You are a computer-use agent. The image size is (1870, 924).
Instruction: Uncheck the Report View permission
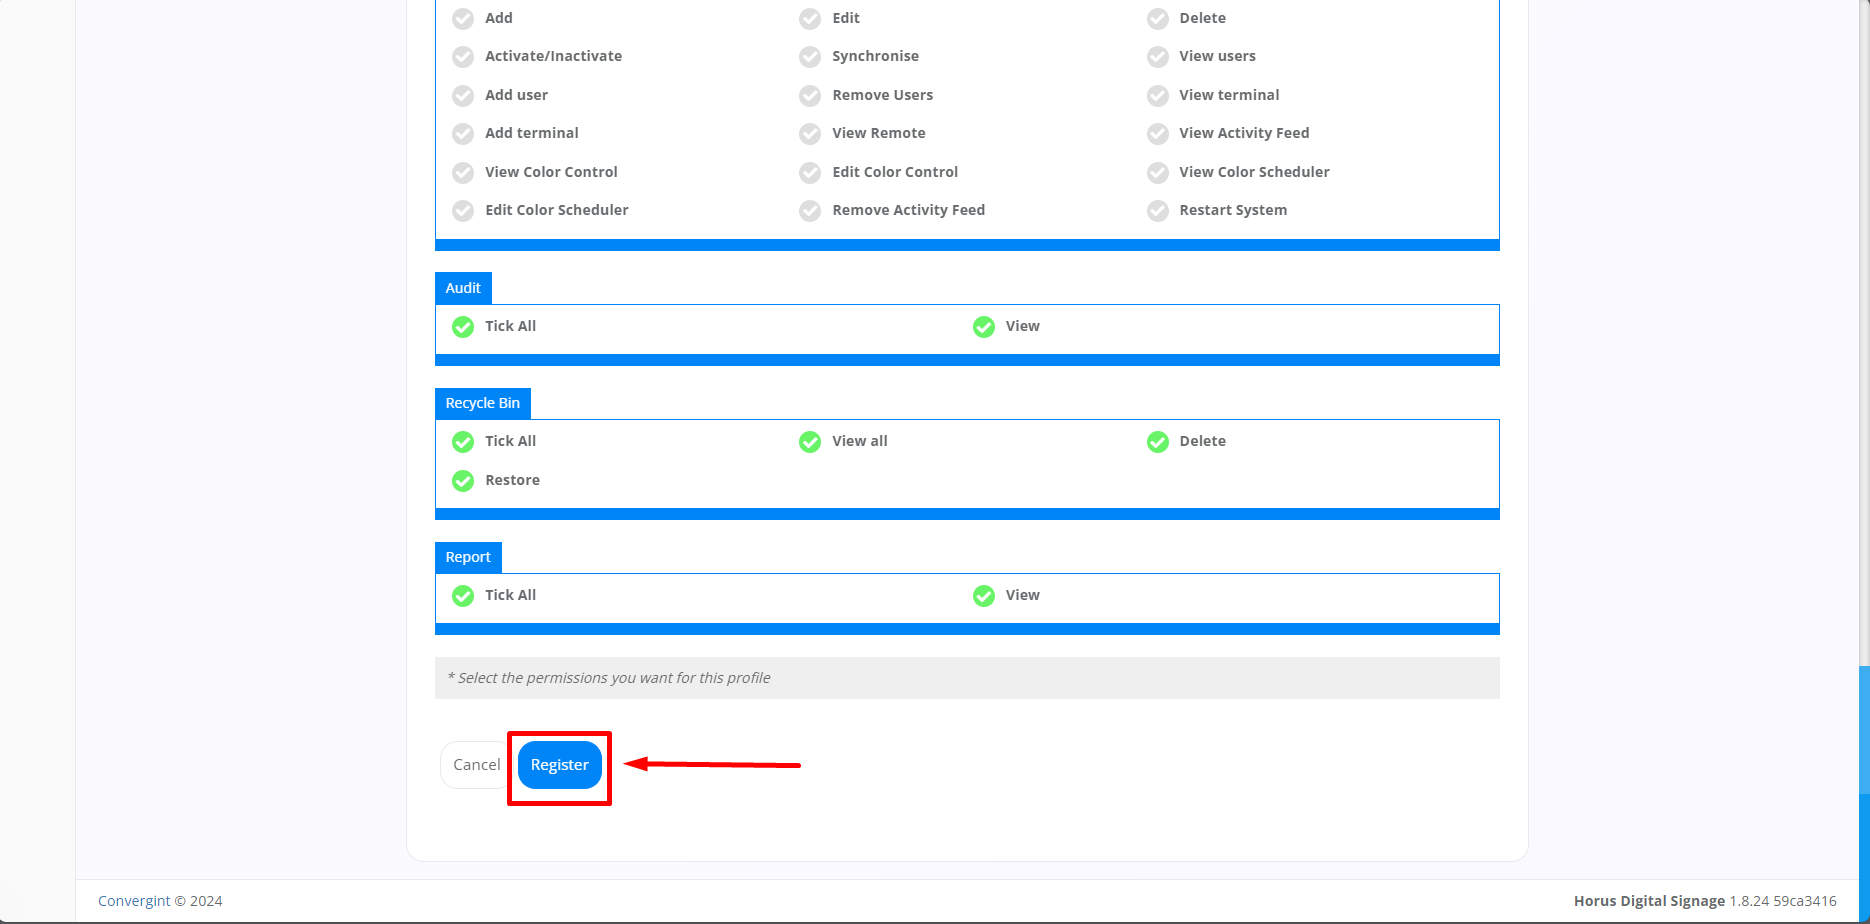click(x=984, y=596)
